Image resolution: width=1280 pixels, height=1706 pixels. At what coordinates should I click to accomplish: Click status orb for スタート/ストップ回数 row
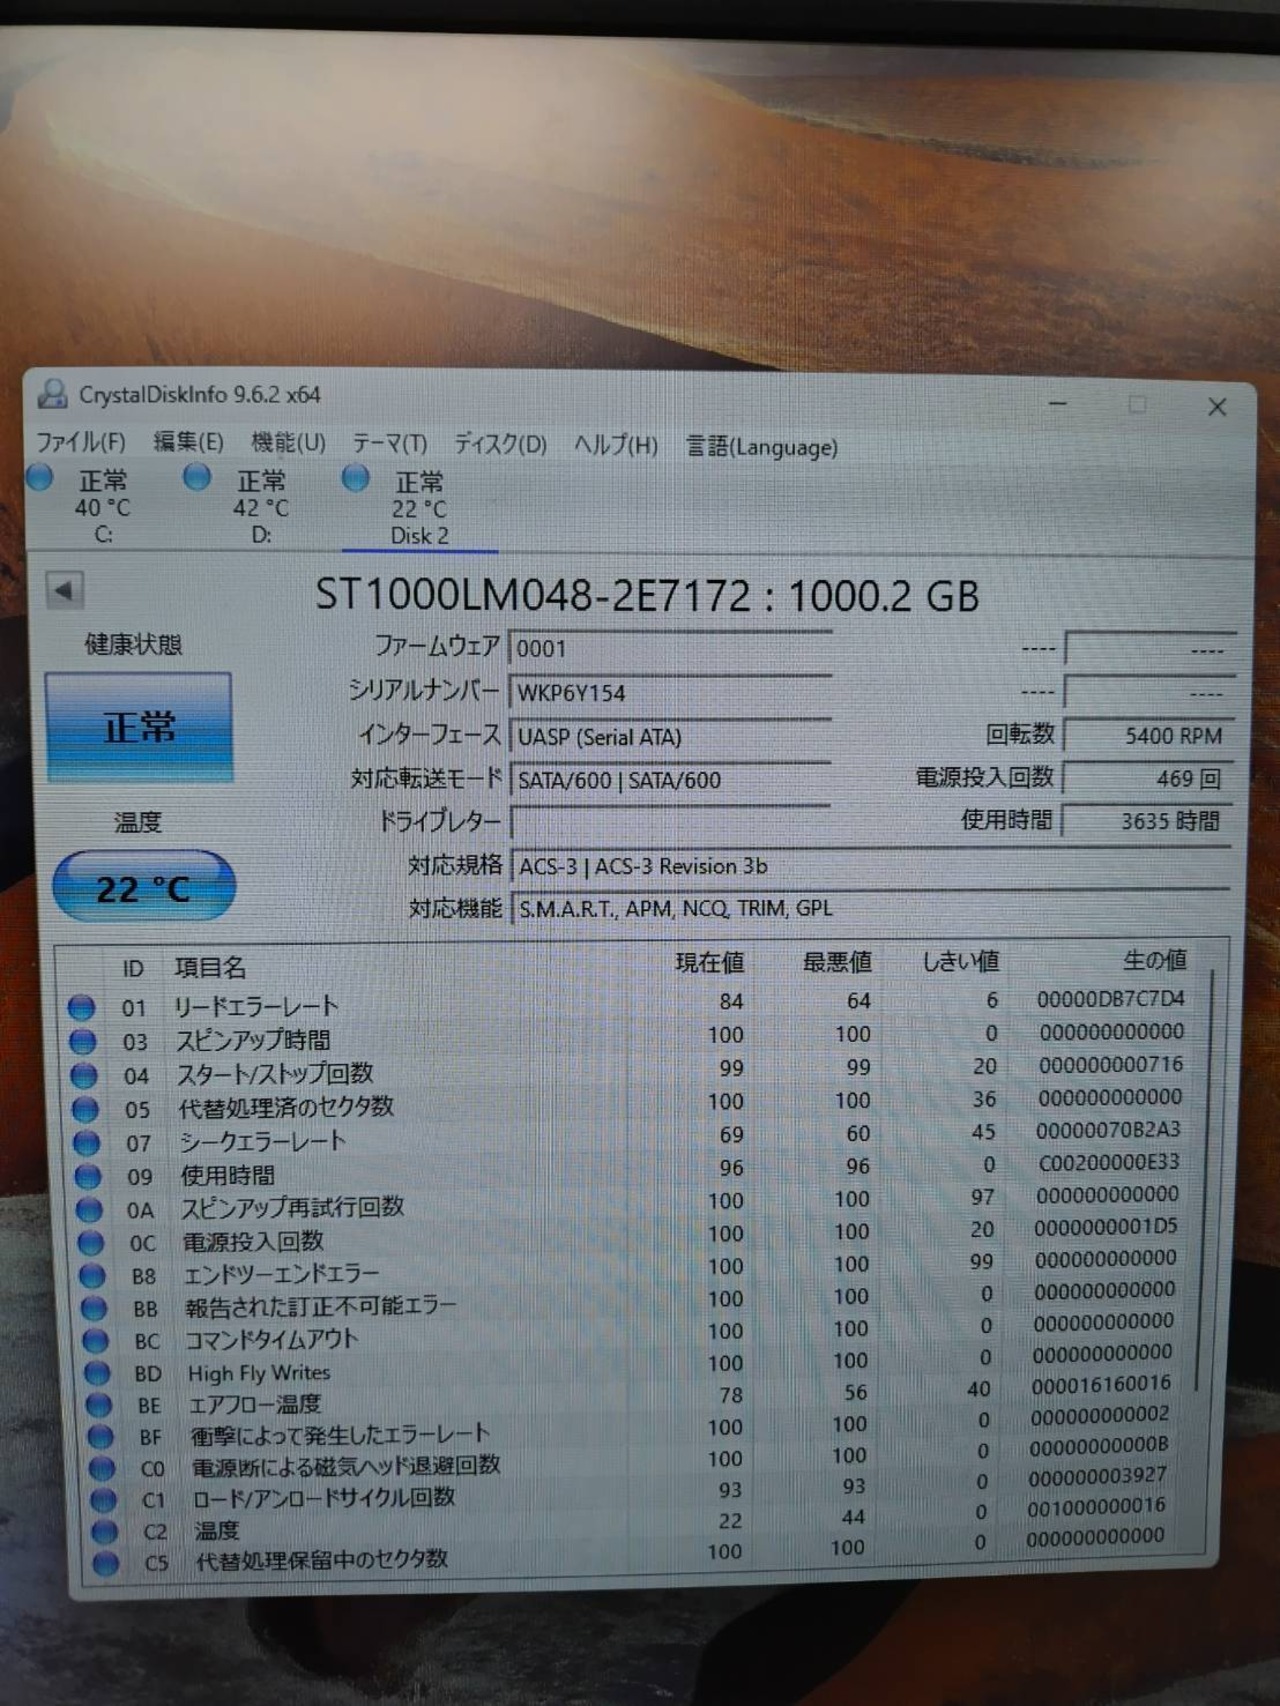tap(84, 1075)
